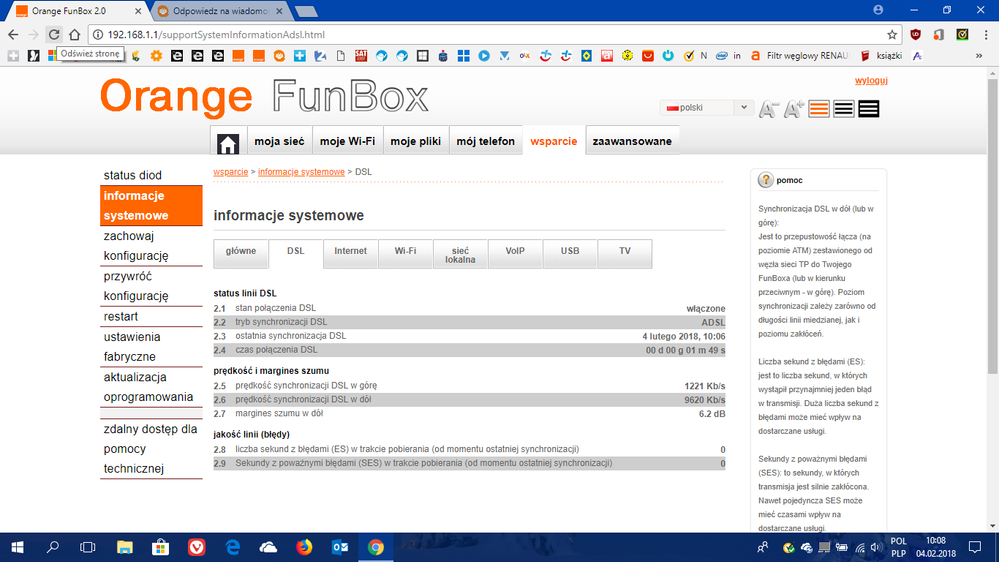Screen dimensions: 999x562
Task: Decrease font size with A- icon
Action: click(x=768, y=109)
